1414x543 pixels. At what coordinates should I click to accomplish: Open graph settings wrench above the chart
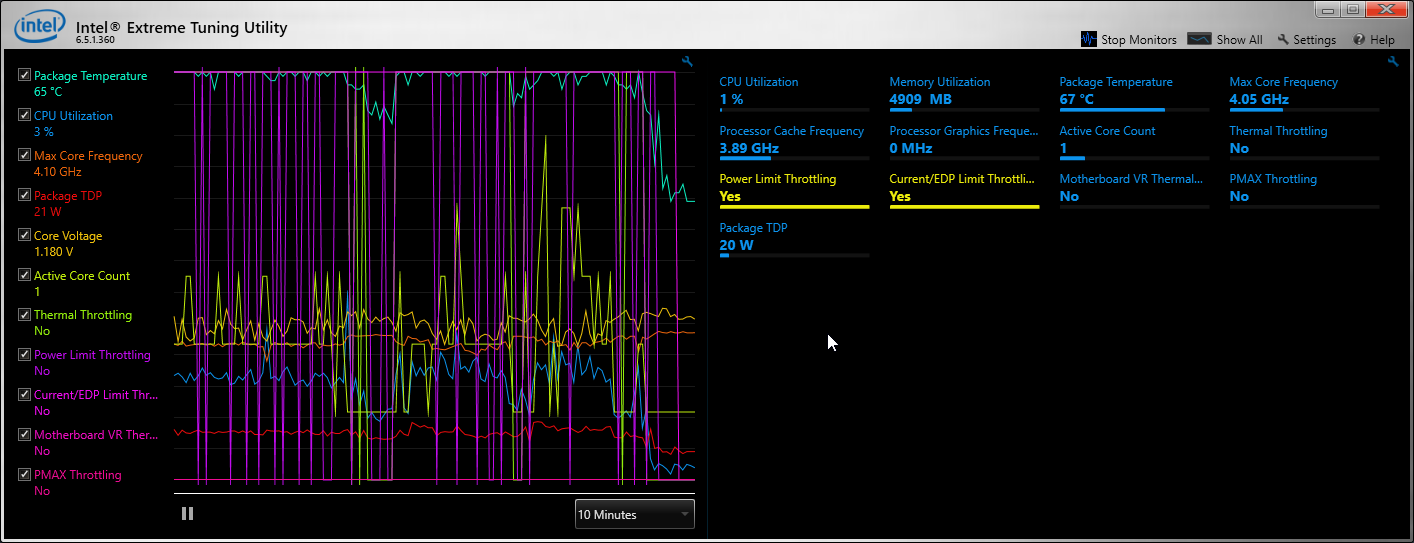pos(687,61)
